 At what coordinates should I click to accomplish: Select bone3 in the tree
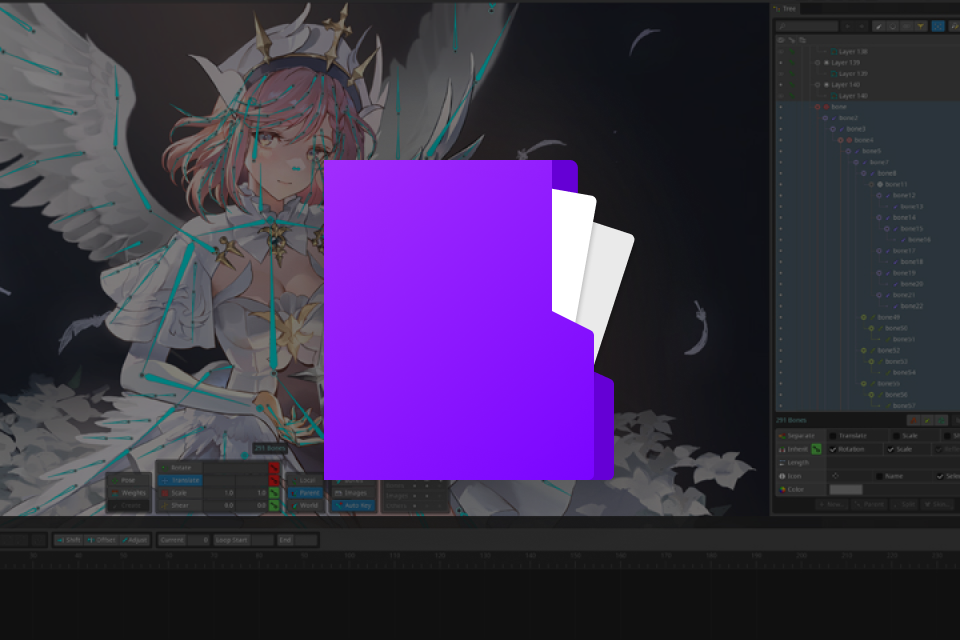856,129
